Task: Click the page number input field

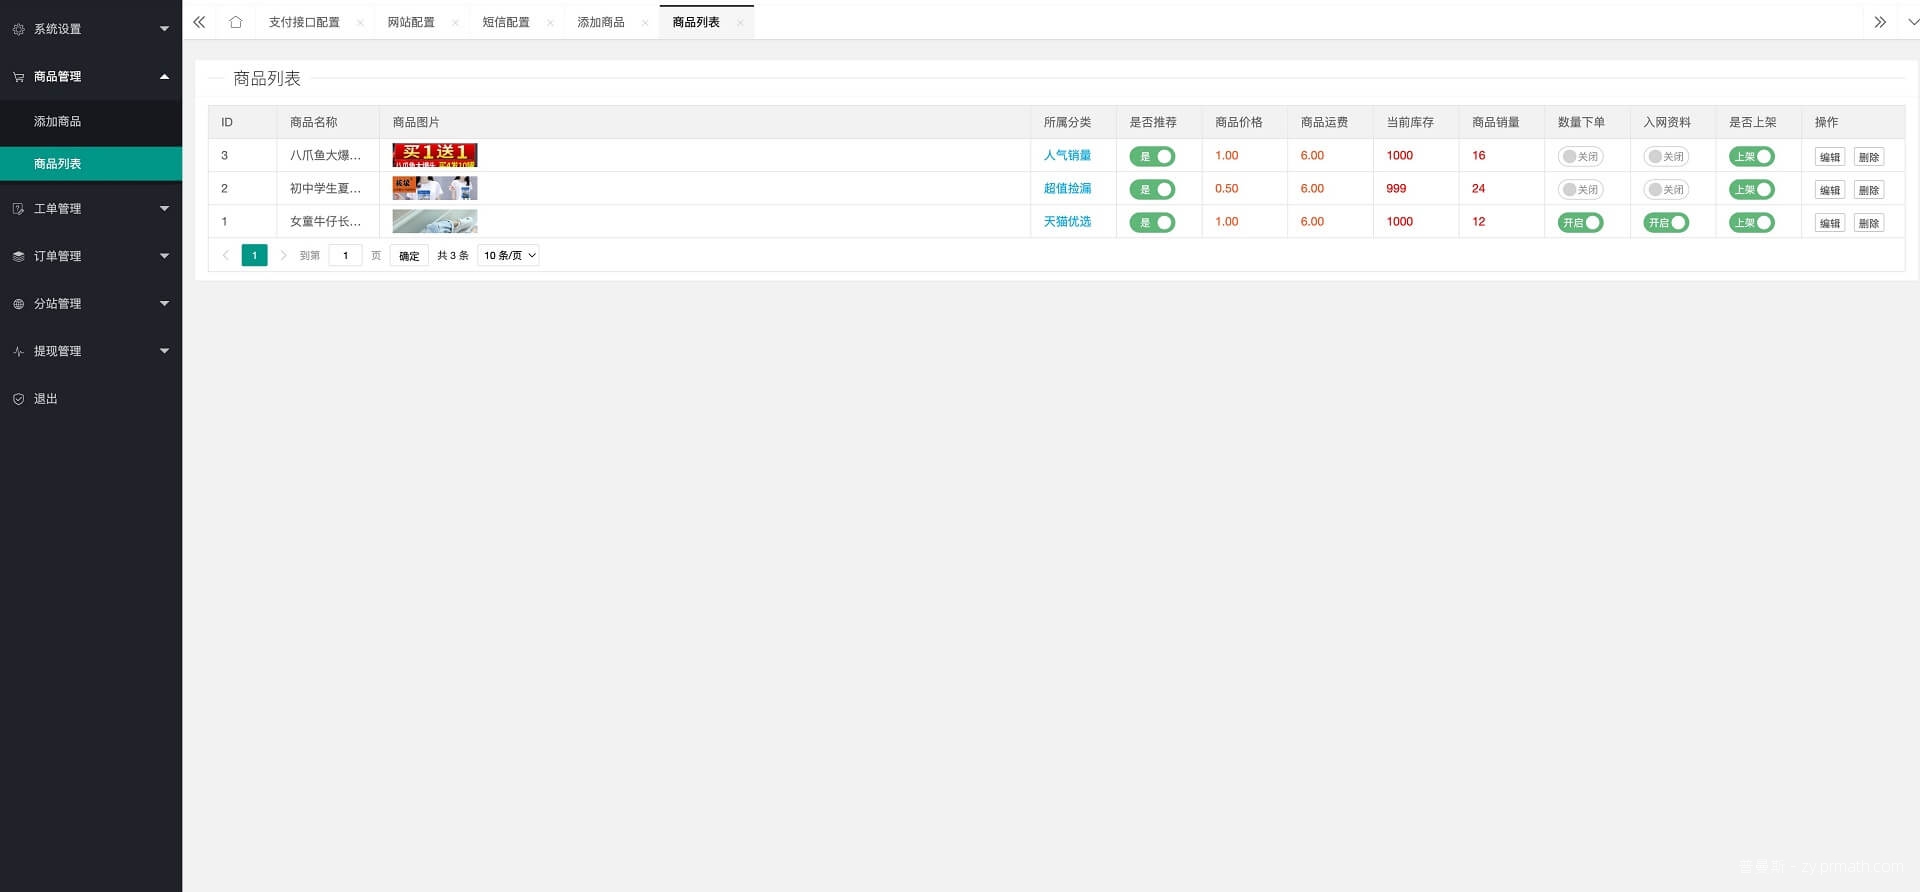Action: 345,256
